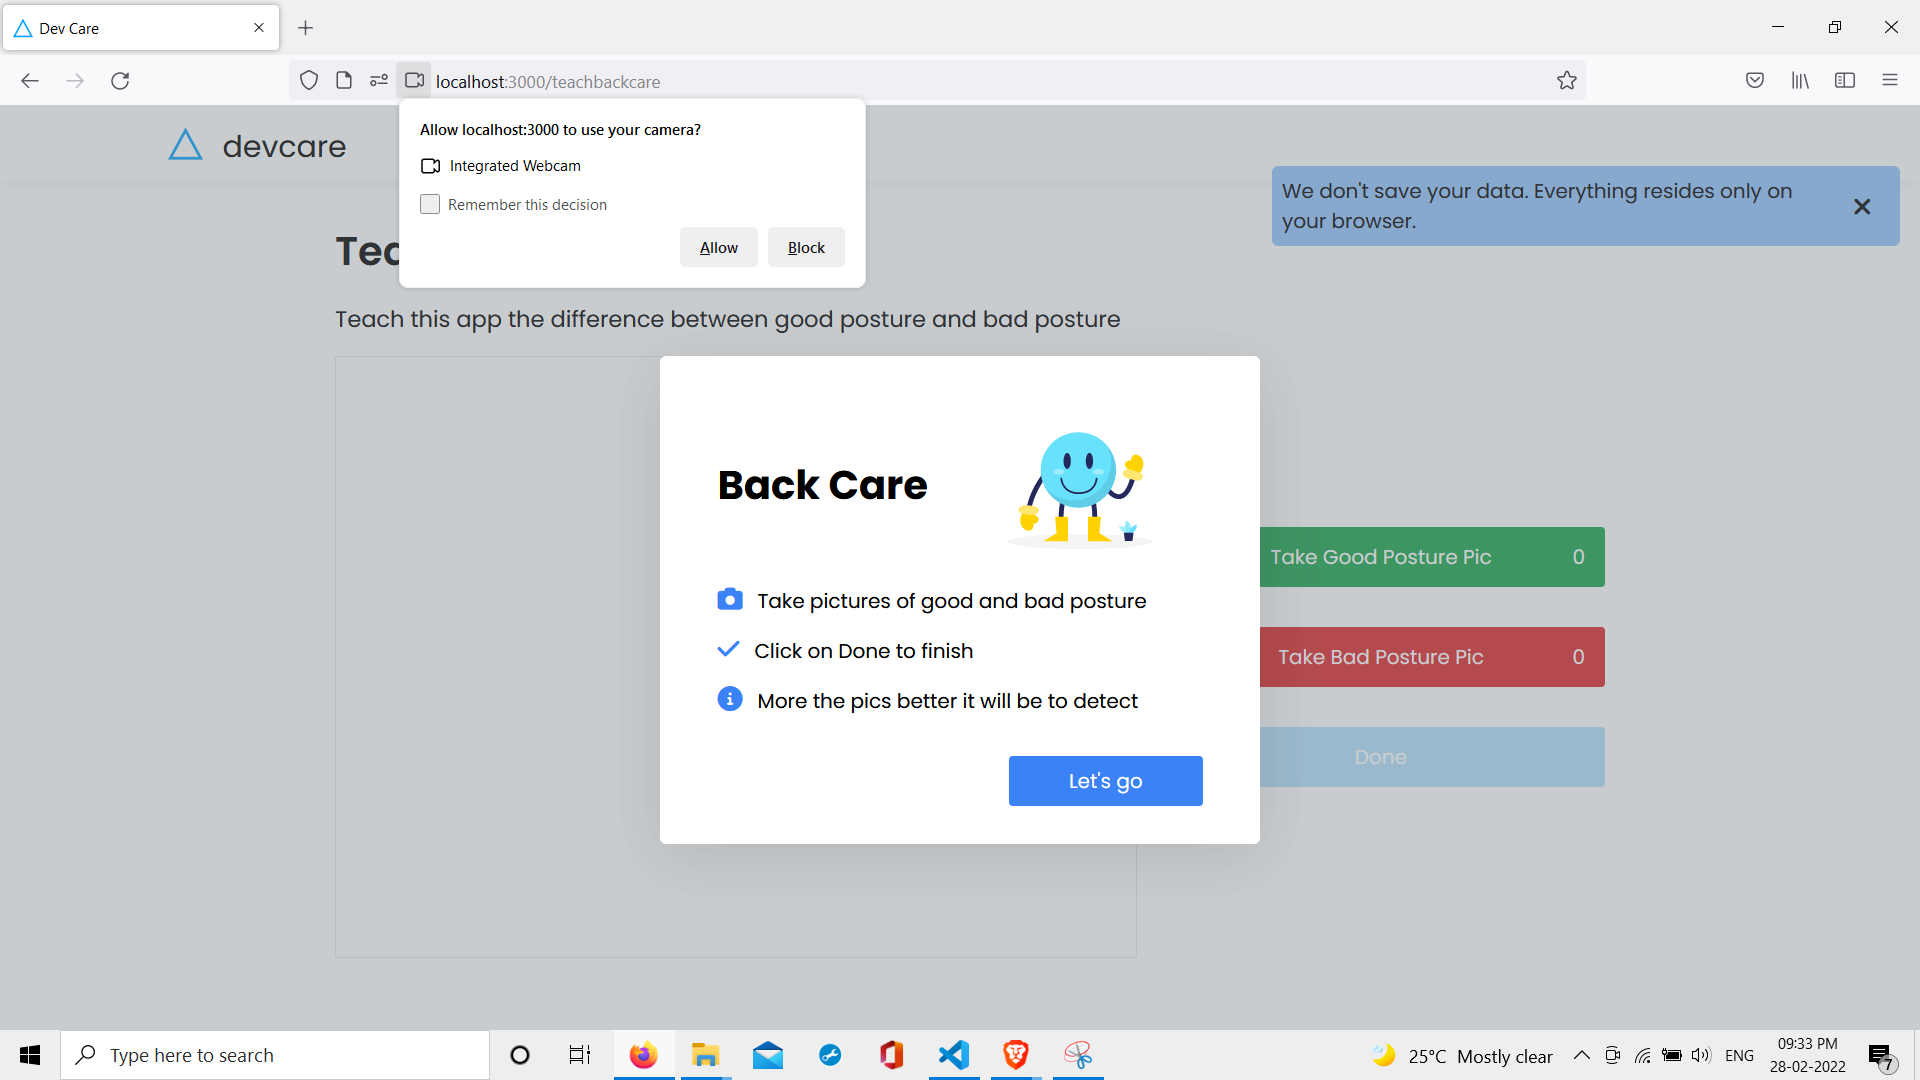Open a new browser tab
The height and width of the screenshot is (1080, 1920).
[x=306, y=28]
